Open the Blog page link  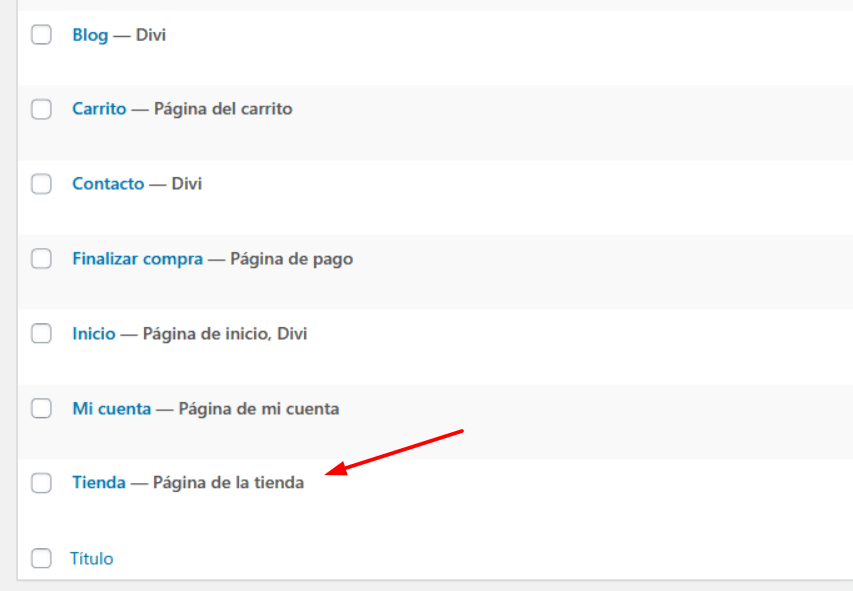(x=90, y=35)
